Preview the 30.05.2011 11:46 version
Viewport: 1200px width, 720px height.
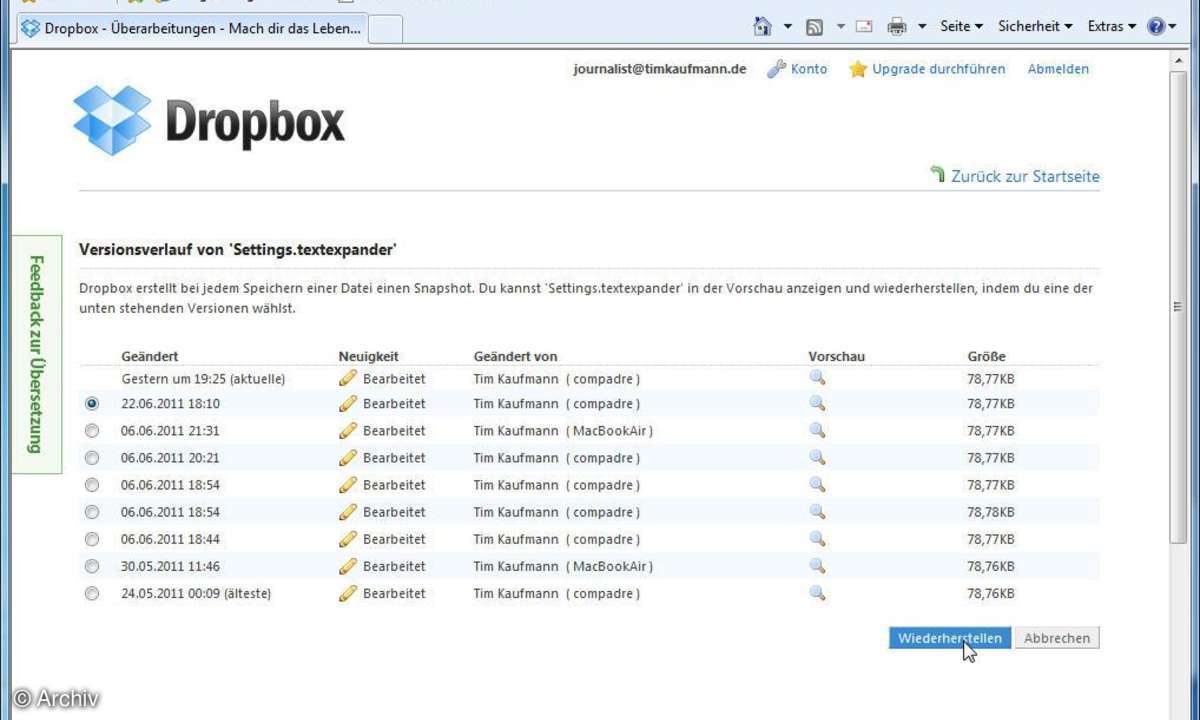[x=817, y=566]
